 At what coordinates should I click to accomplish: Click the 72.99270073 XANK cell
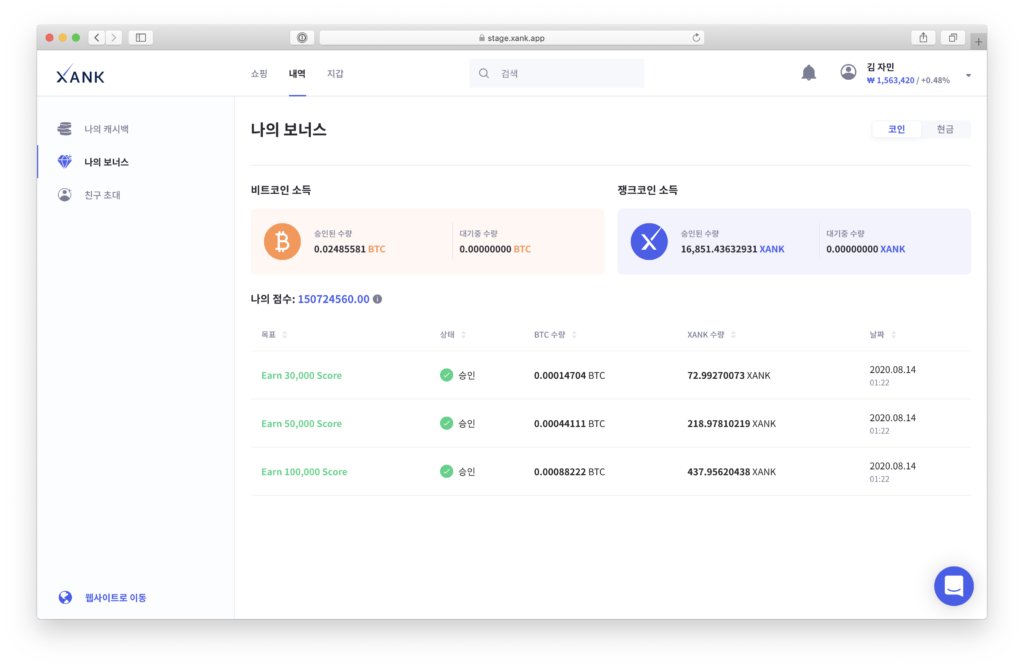point(729,375)
